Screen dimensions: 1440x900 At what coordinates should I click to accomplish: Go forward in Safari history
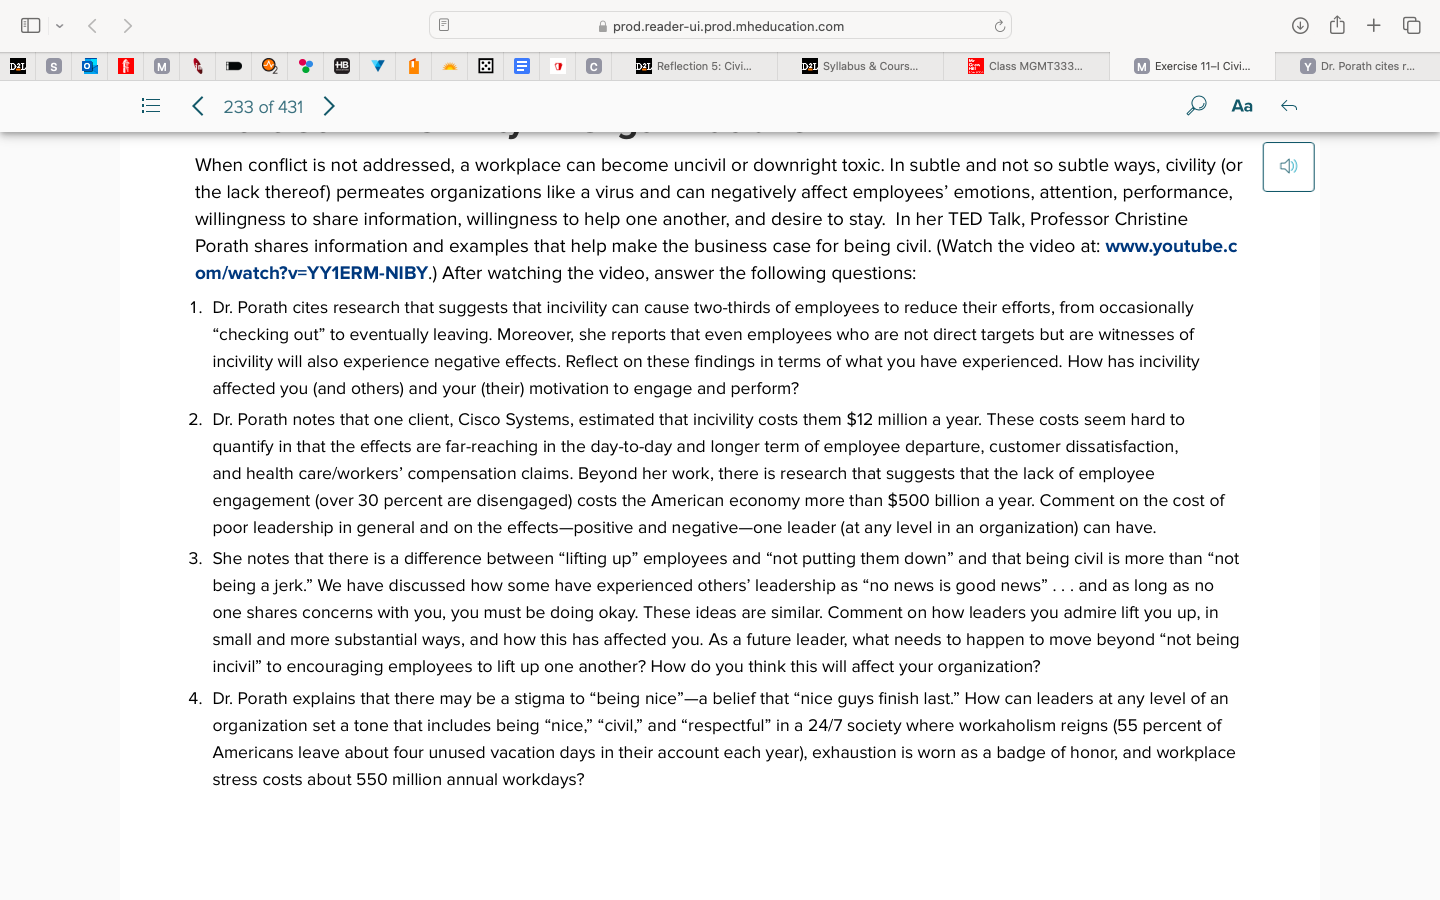[x=127, y=26]
